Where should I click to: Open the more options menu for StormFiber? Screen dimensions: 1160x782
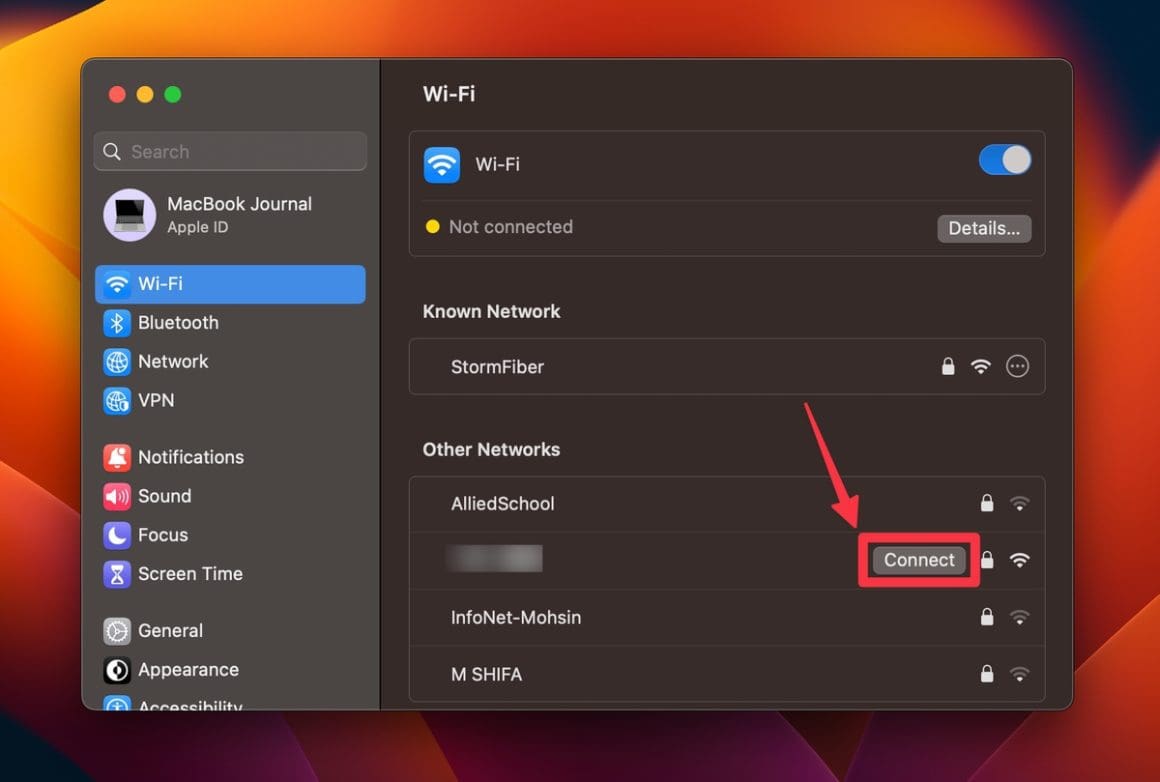1017,366
